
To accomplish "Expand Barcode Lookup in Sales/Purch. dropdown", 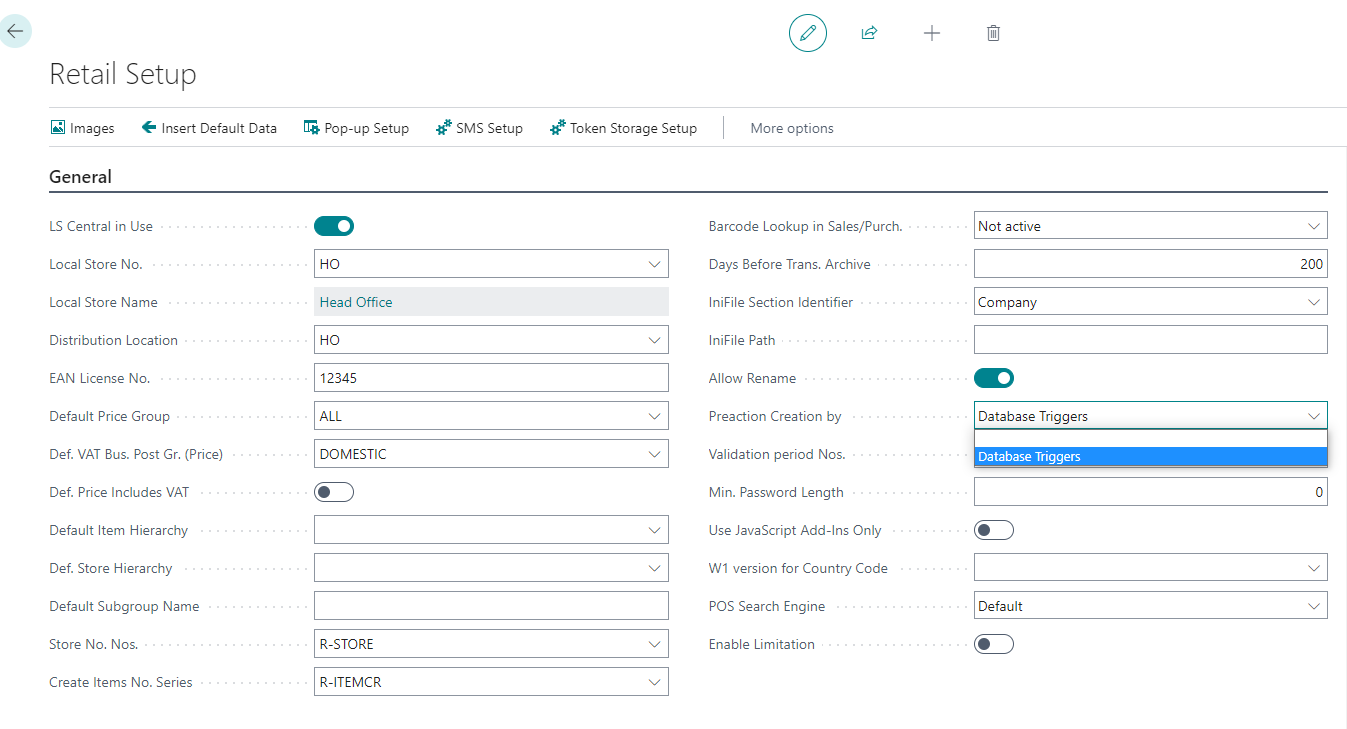I will (1314, 227).
